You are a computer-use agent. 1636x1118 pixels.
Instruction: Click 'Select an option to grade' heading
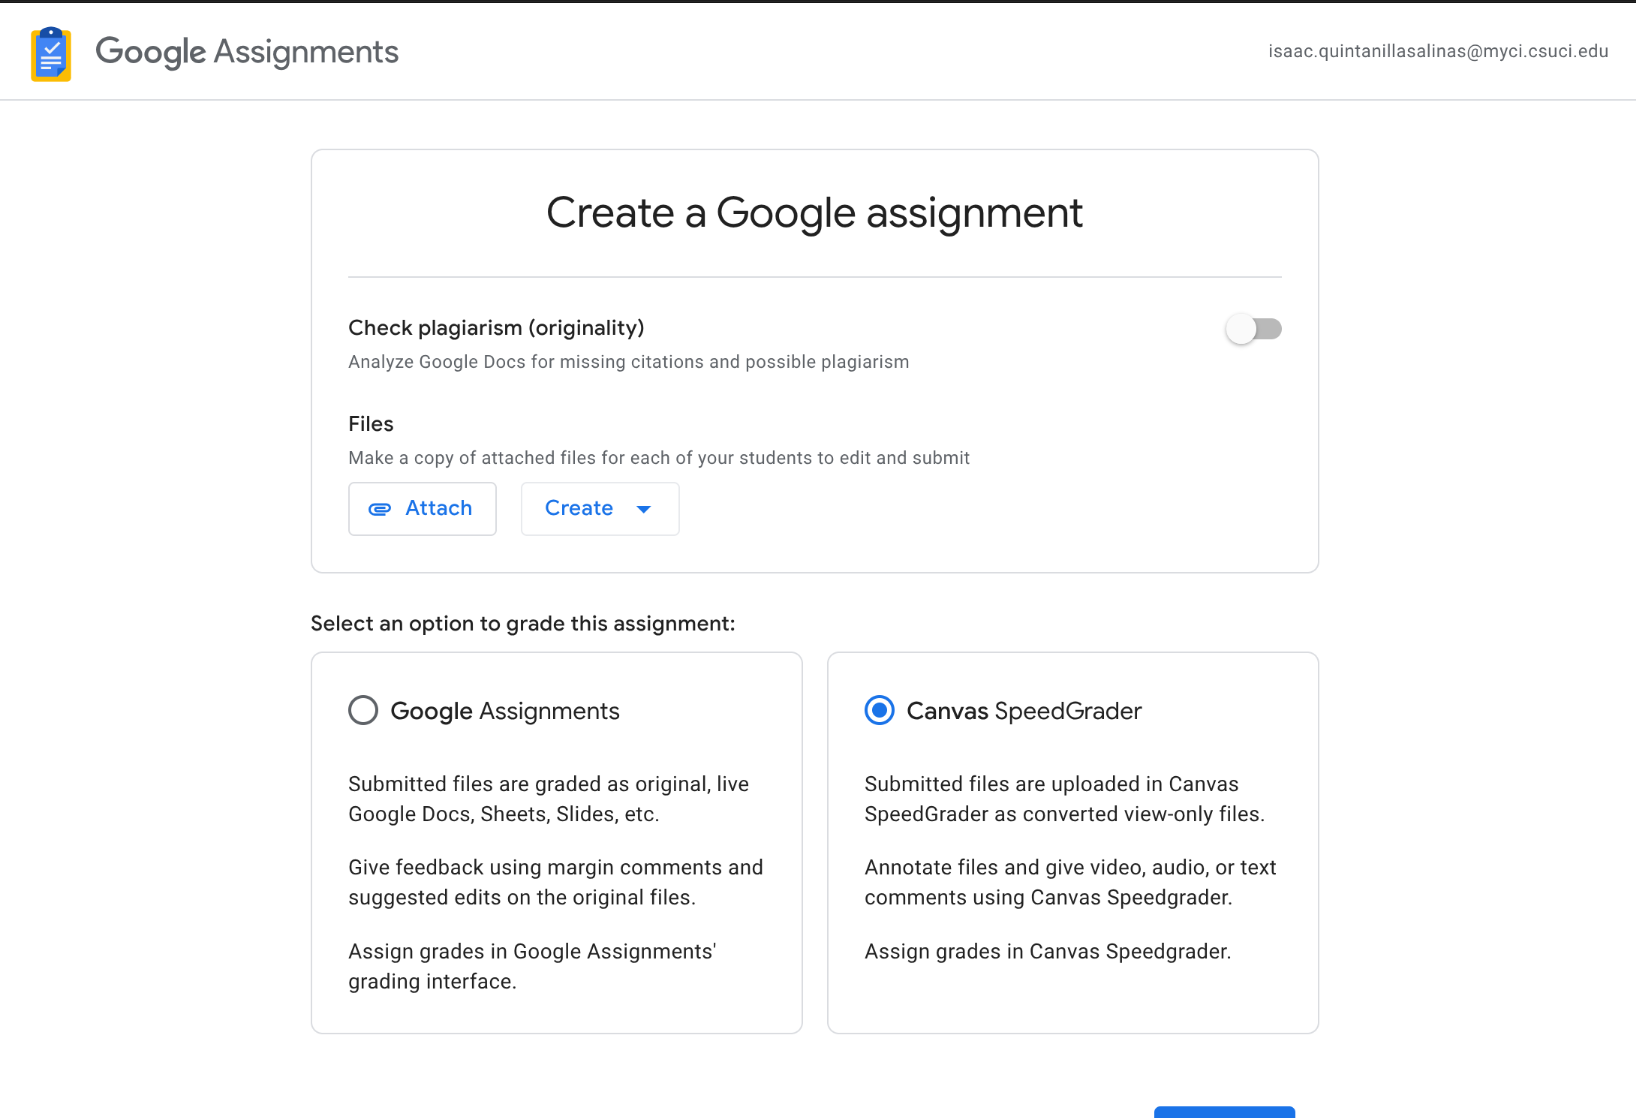tap(522, 624)
